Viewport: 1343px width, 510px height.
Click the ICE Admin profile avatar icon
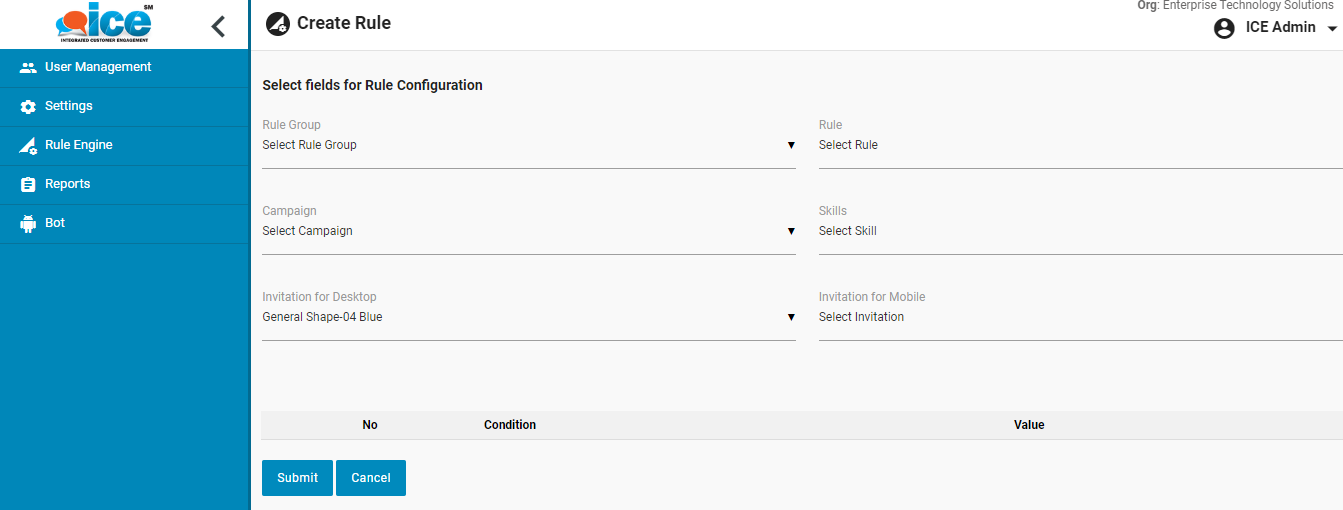(x=1224, y=28)
